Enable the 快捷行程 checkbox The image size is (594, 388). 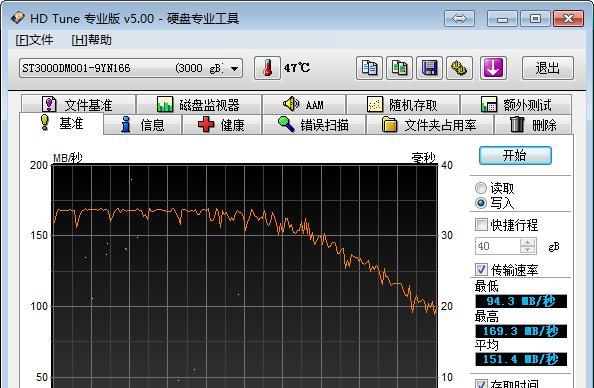481,225
